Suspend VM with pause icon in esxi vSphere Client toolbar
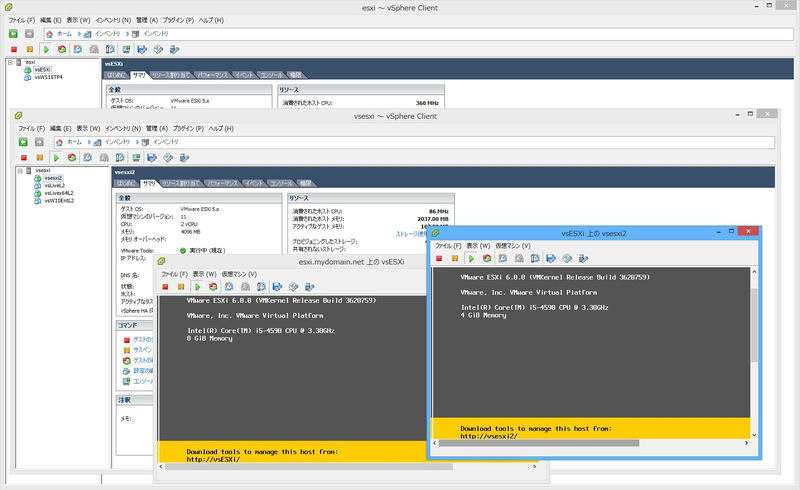Viewport: 800px width, 490px height. pyautogui.click(x=30, y=50)
